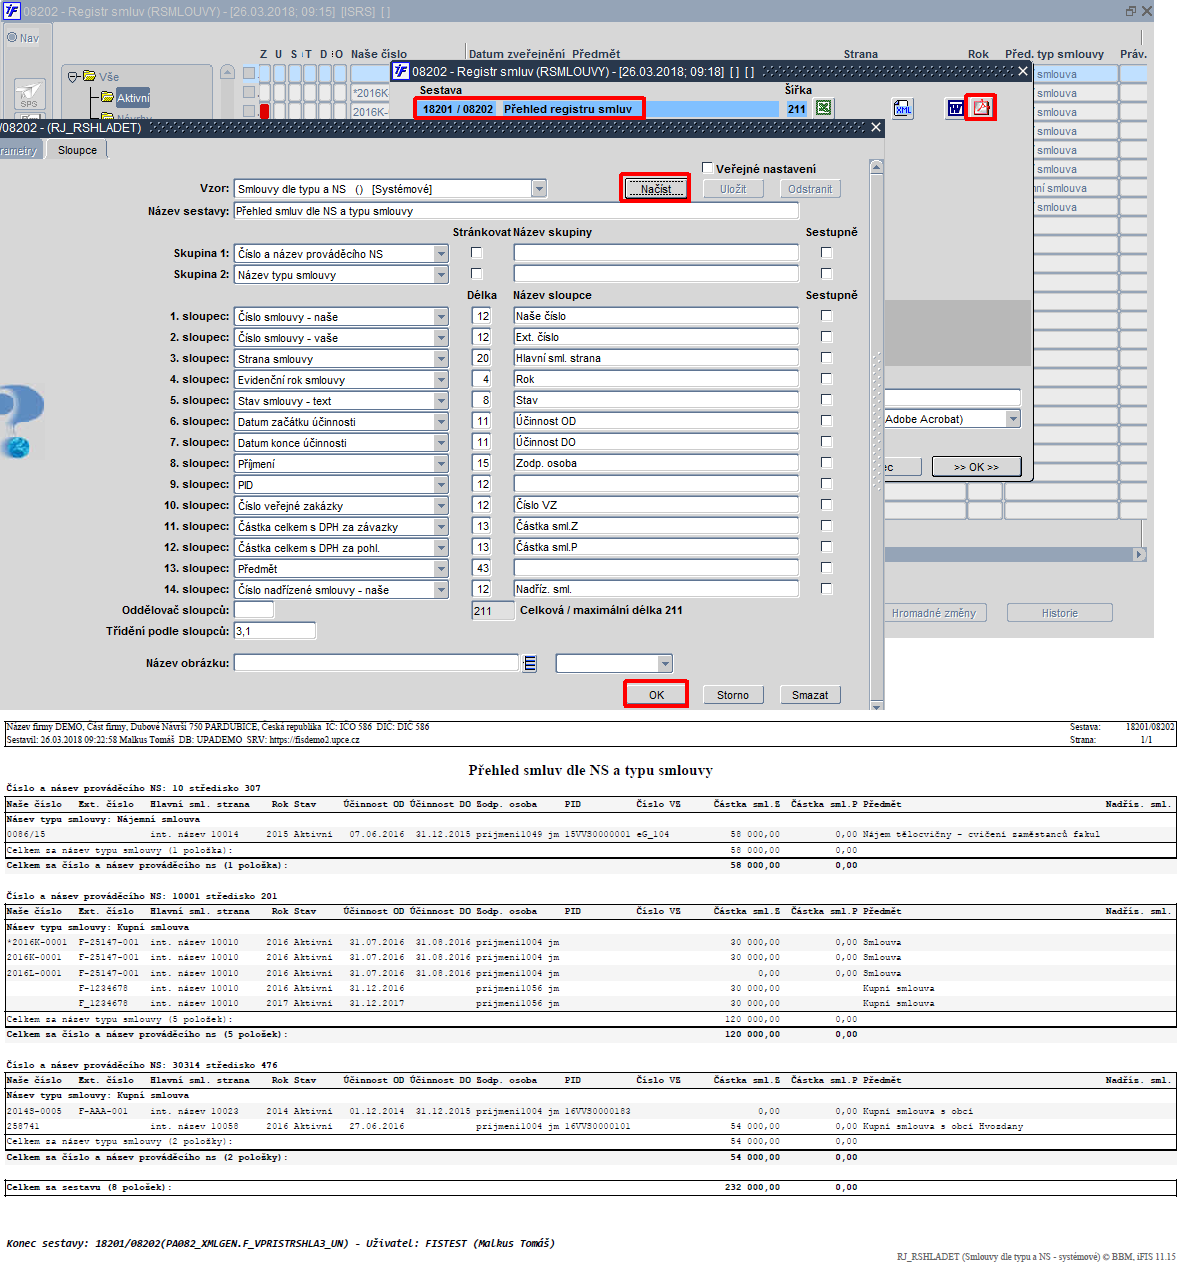Click the XML export icon

[x=902, y=108]
